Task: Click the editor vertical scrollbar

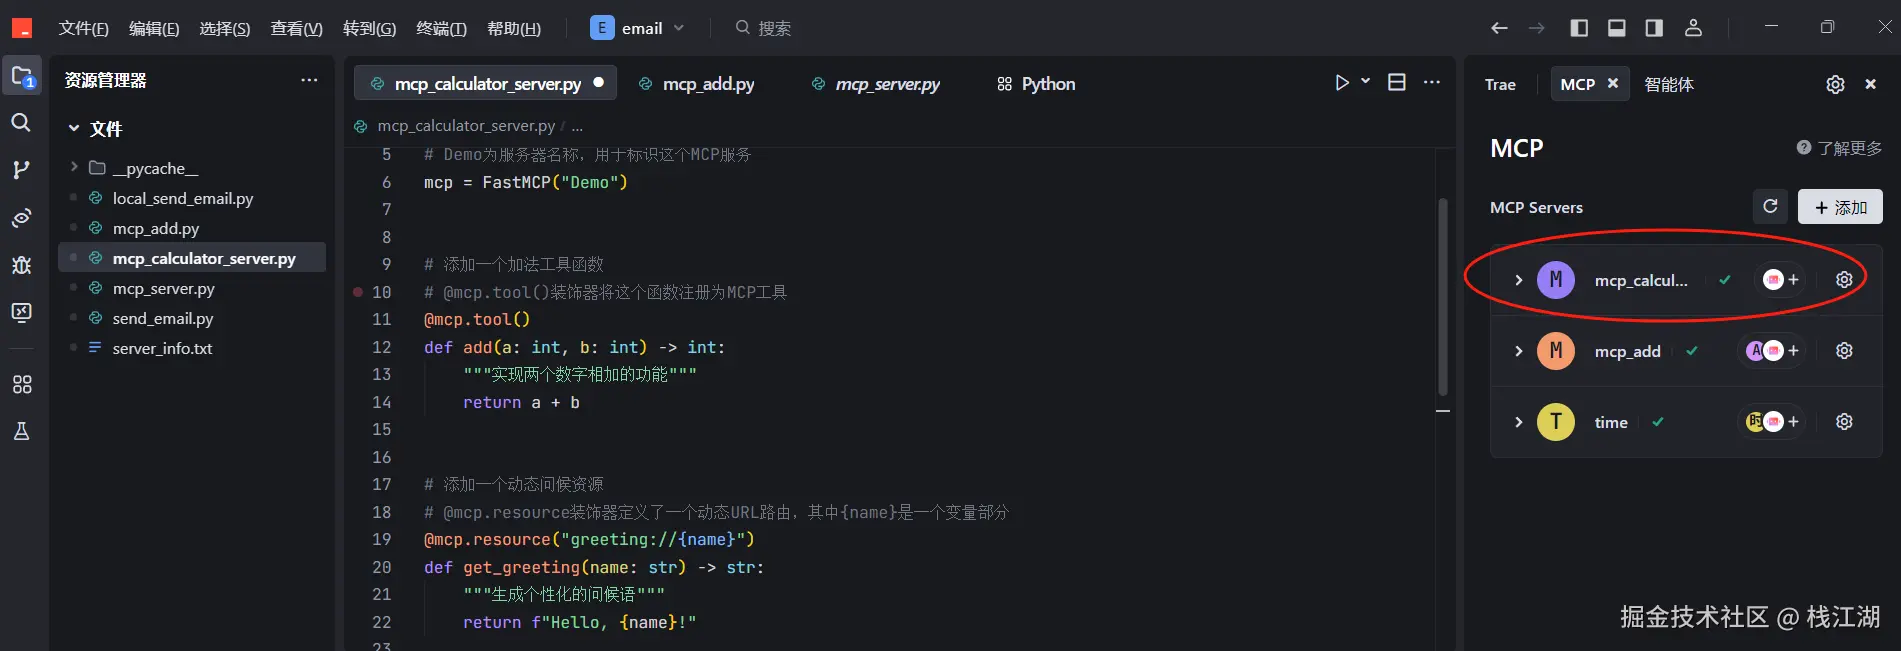Action: 1442,296
